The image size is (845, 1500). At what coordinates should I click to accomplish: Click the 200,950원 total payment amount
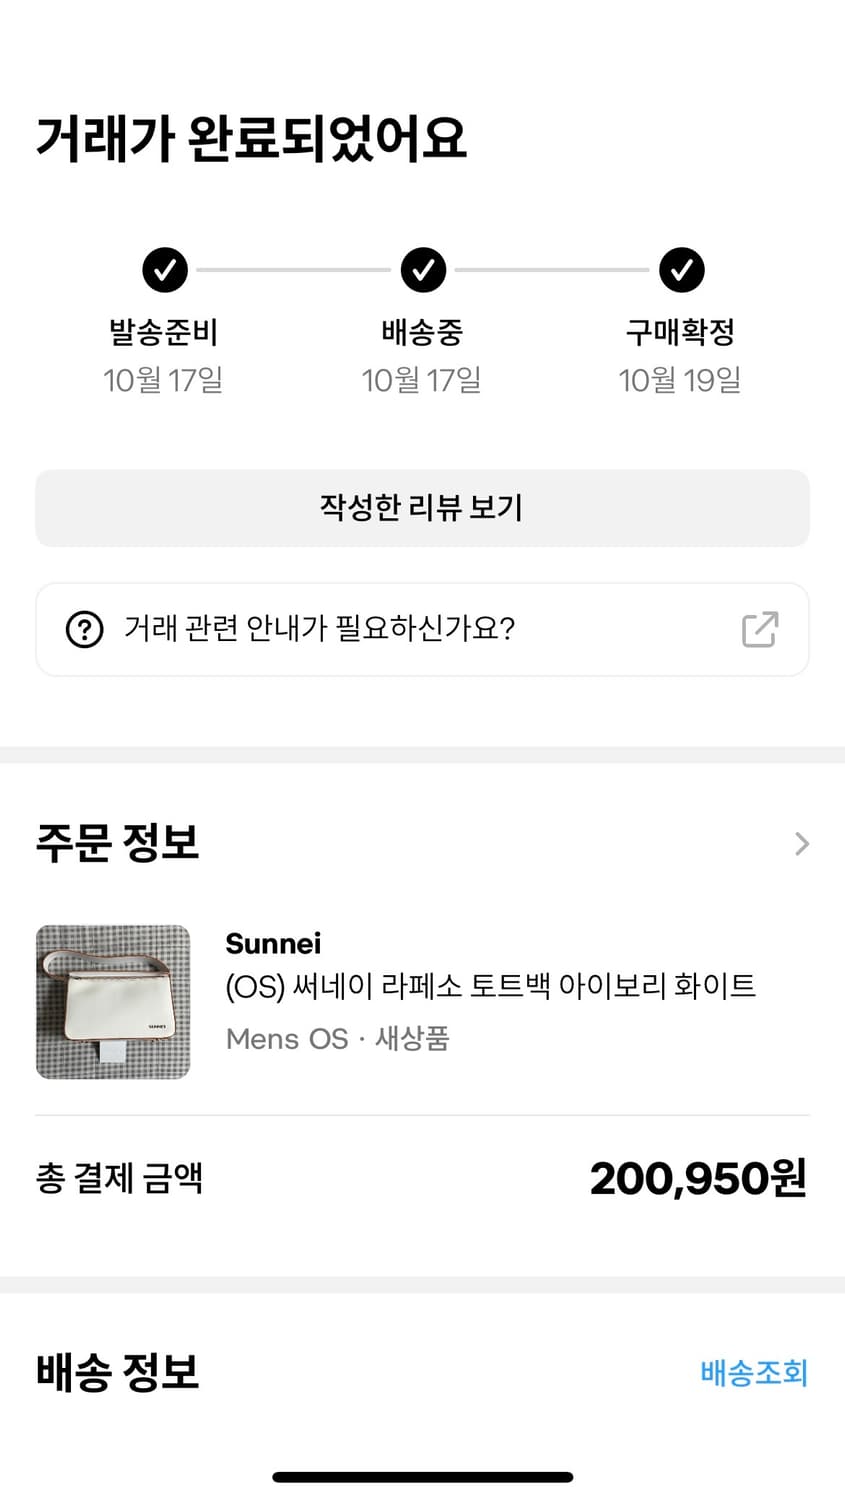[697, 1178]
